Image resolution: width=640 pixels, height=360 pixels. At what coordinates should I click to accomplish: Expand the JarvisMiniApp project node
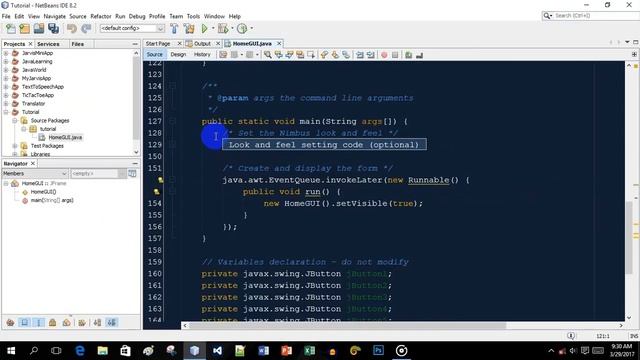(x=6, y=53)
